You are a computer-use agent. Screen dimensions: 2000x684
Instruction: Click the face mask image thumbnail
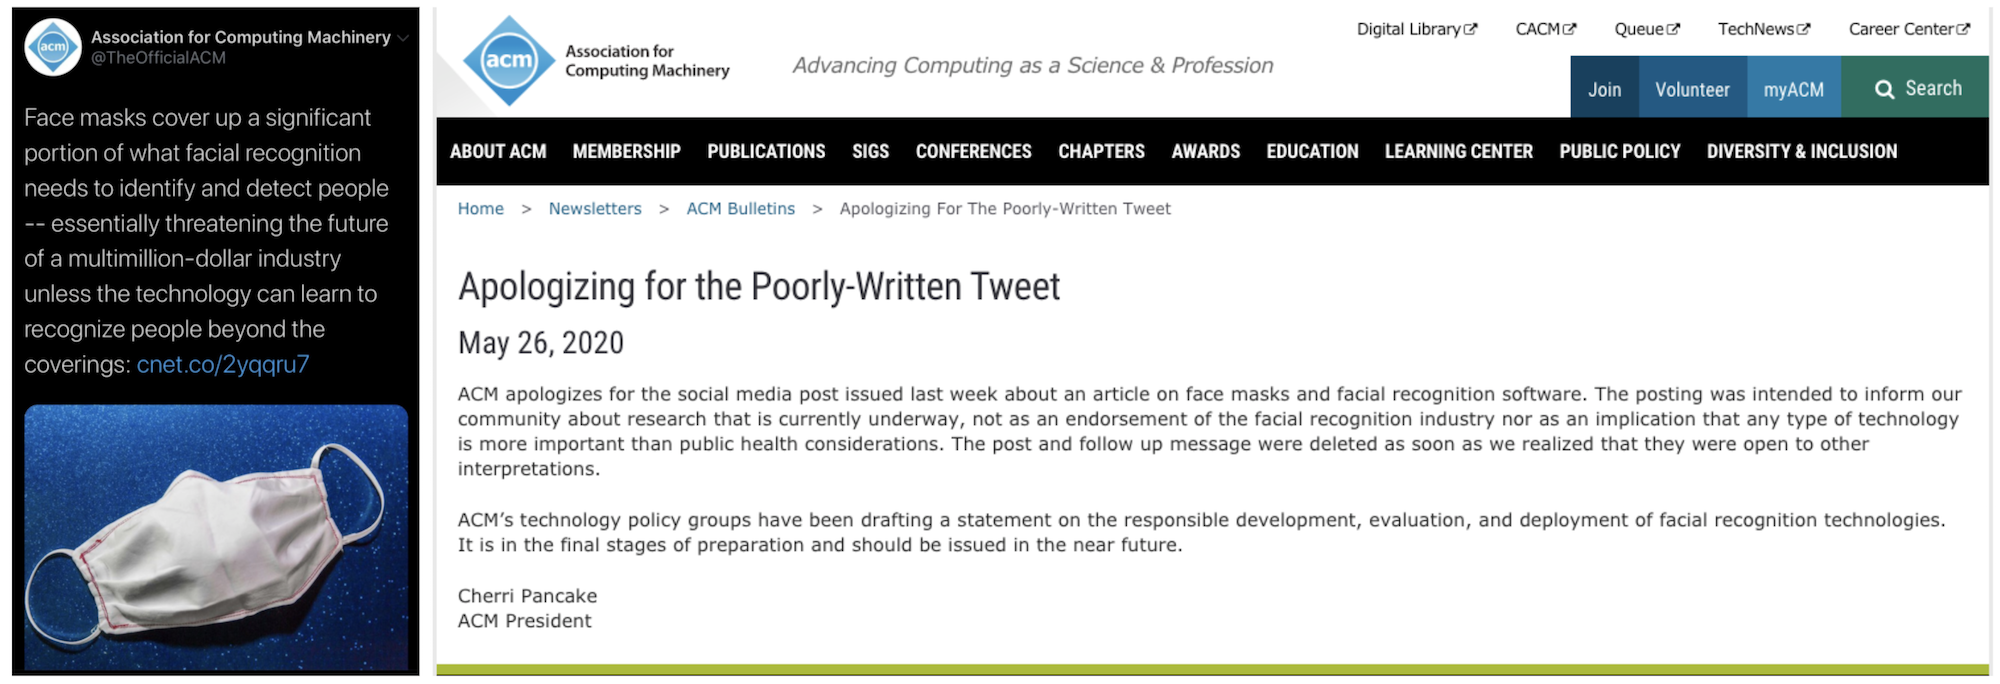[216, 537]
